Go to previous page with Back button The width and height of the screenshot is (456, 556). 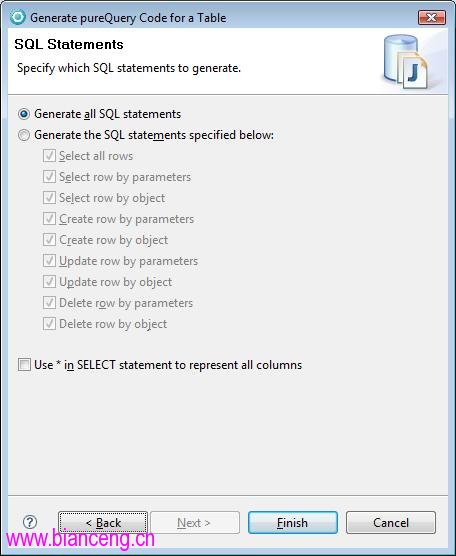tap(103, 522)
